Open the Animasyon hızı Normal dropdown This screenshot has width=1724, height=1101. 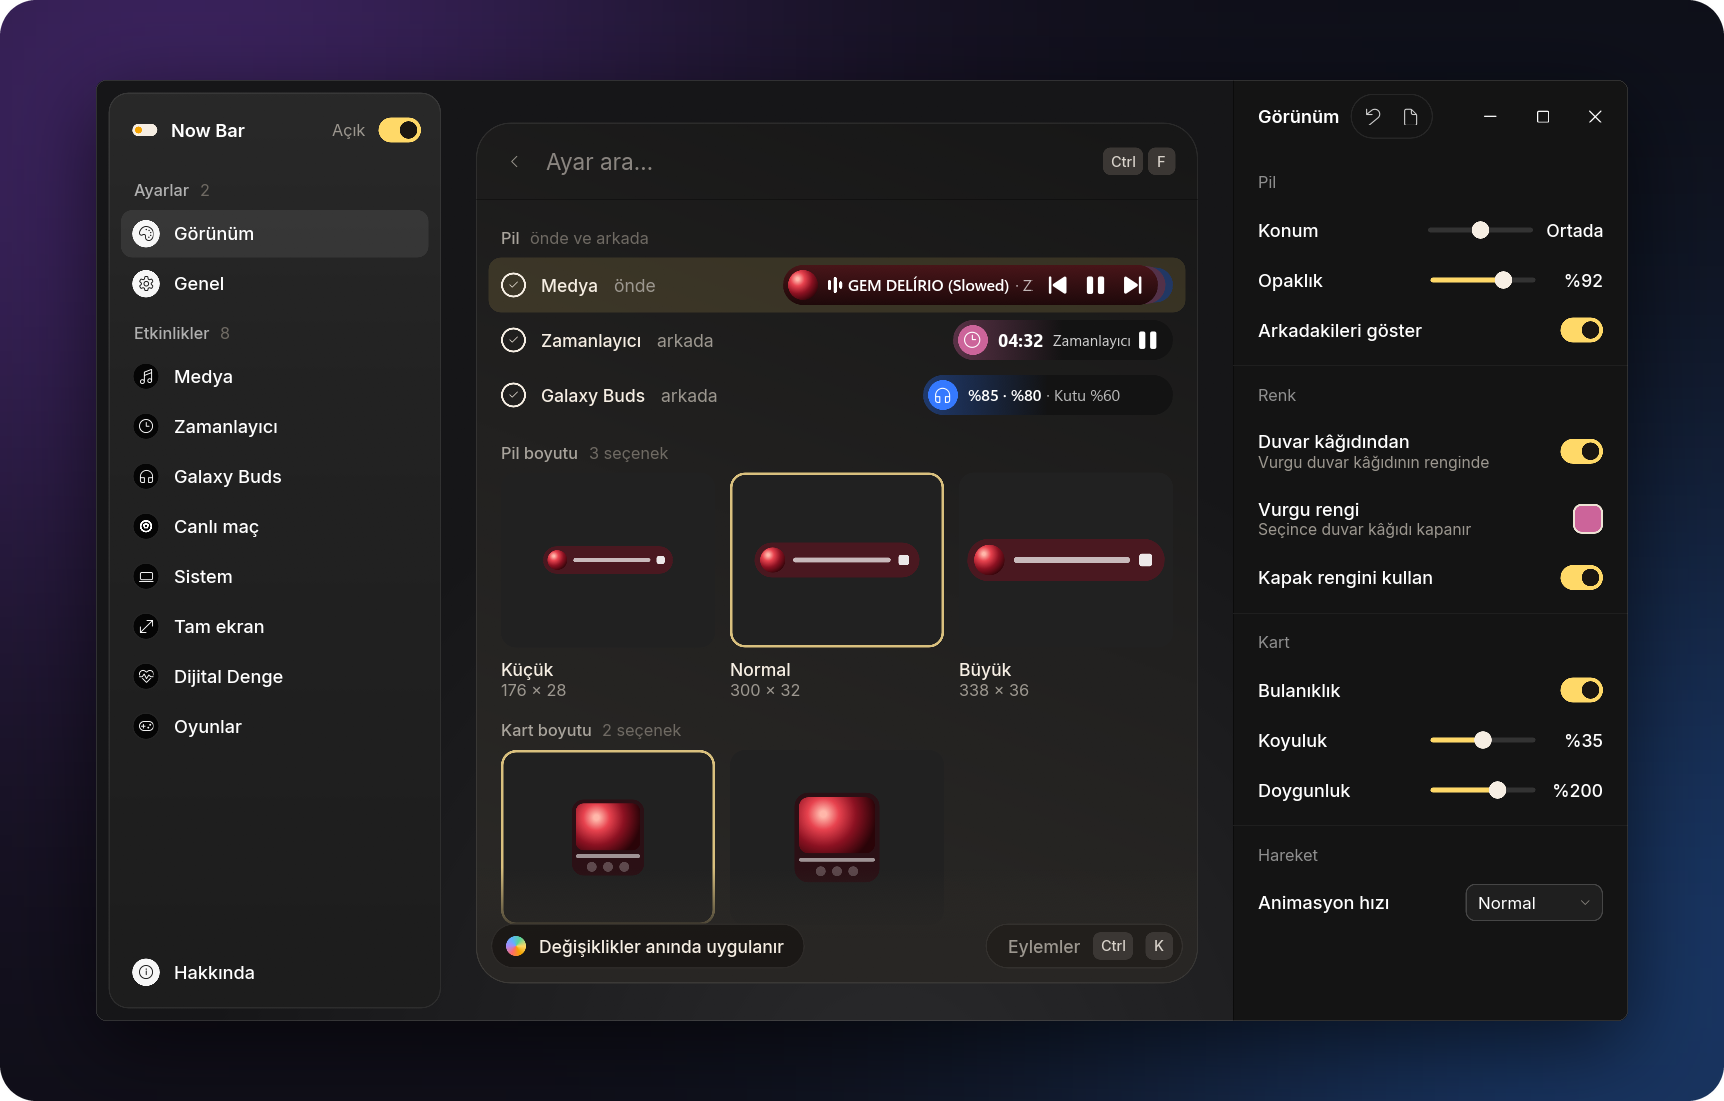(1534, 903)
